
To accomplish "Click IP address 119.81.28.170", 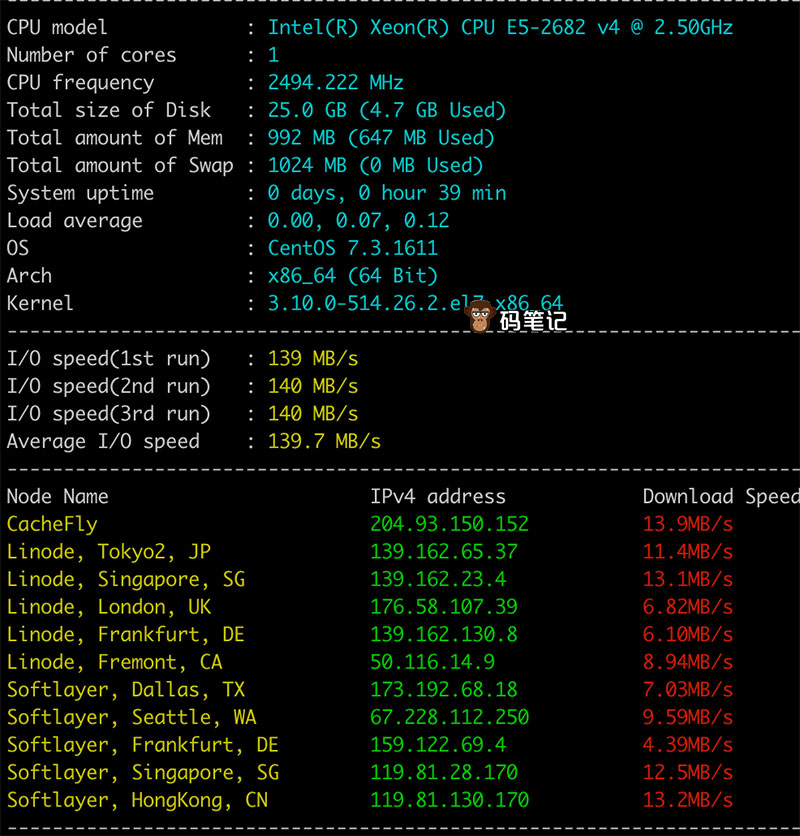I will (444, 772).
